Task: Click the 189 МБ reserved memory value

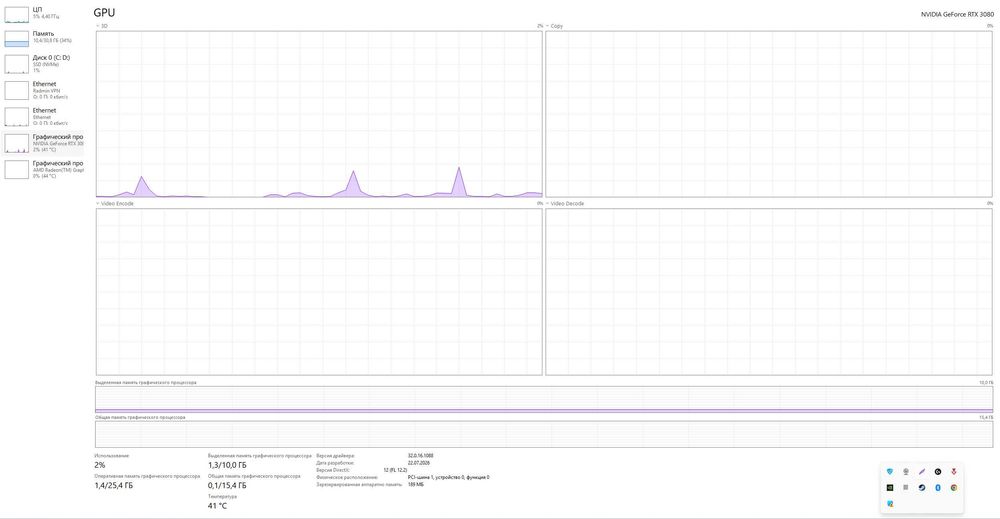Action: point(415,485)
